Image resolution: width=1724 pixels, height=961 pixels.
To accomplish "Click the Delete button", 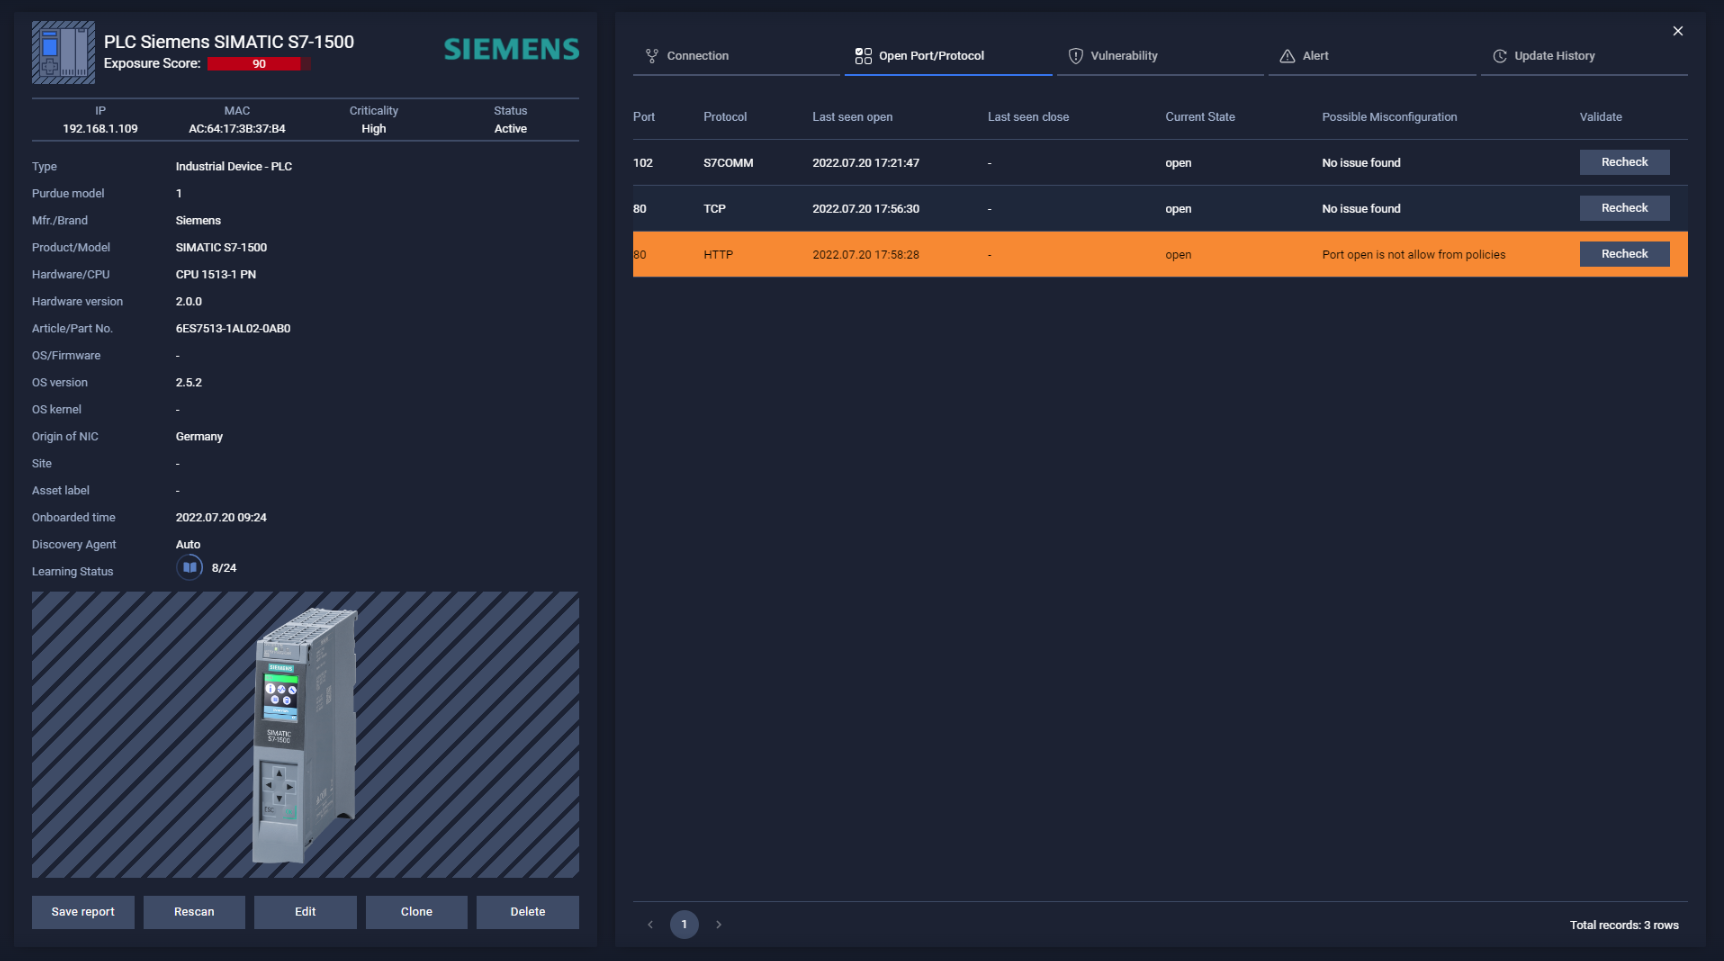I will [527, 912].
